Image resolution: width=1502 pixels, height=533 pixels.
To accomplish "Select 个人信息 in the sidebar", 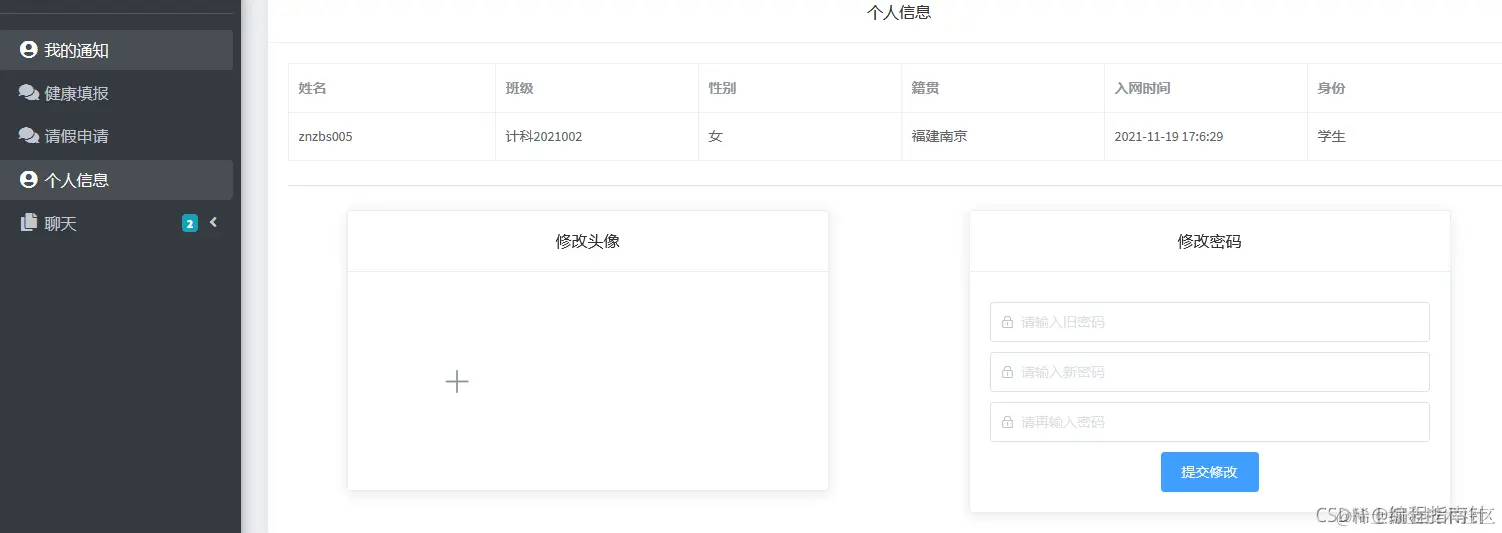I will point(116,180).
